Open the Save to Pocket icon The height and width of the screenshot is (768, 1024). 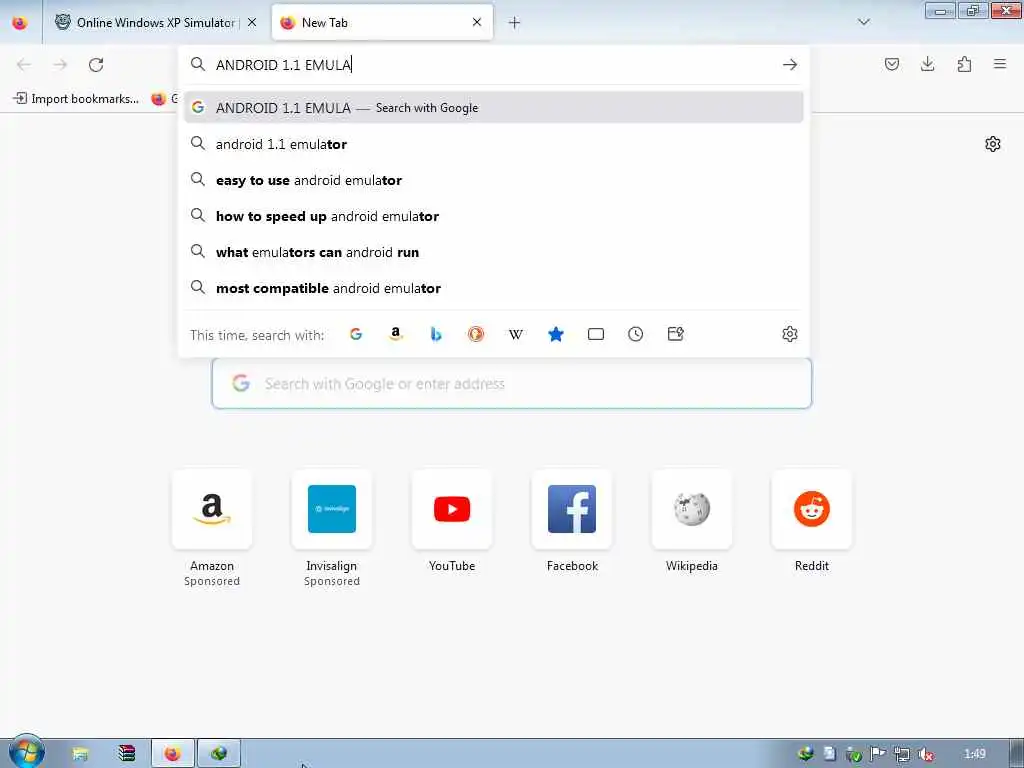click(891, 64)
